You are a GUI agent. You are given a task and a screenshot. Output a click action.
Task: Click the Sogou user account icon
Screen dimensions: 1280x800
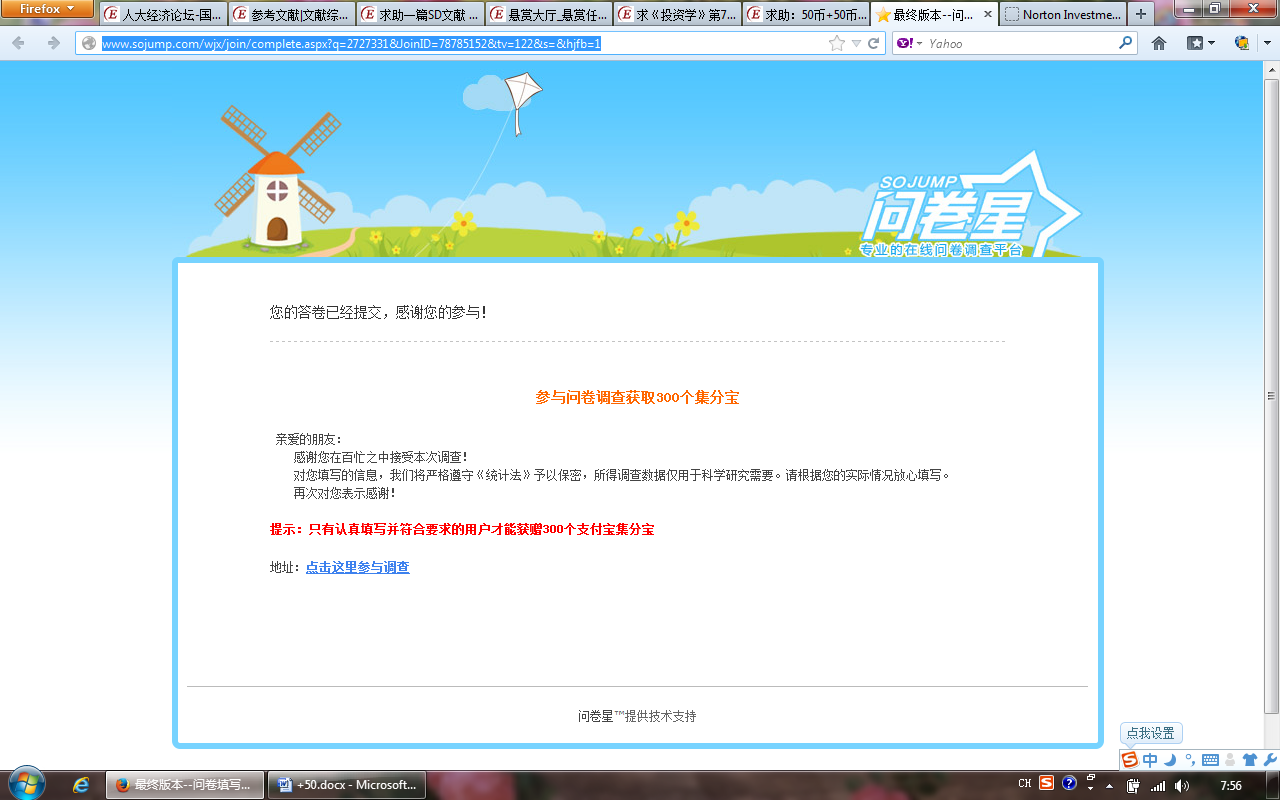1230,760
